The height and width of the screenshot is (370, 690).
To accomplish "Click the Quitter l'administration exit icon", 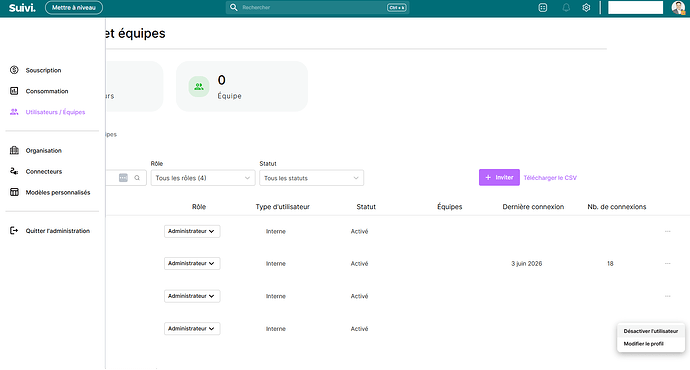I will click(x=14, y=231).
